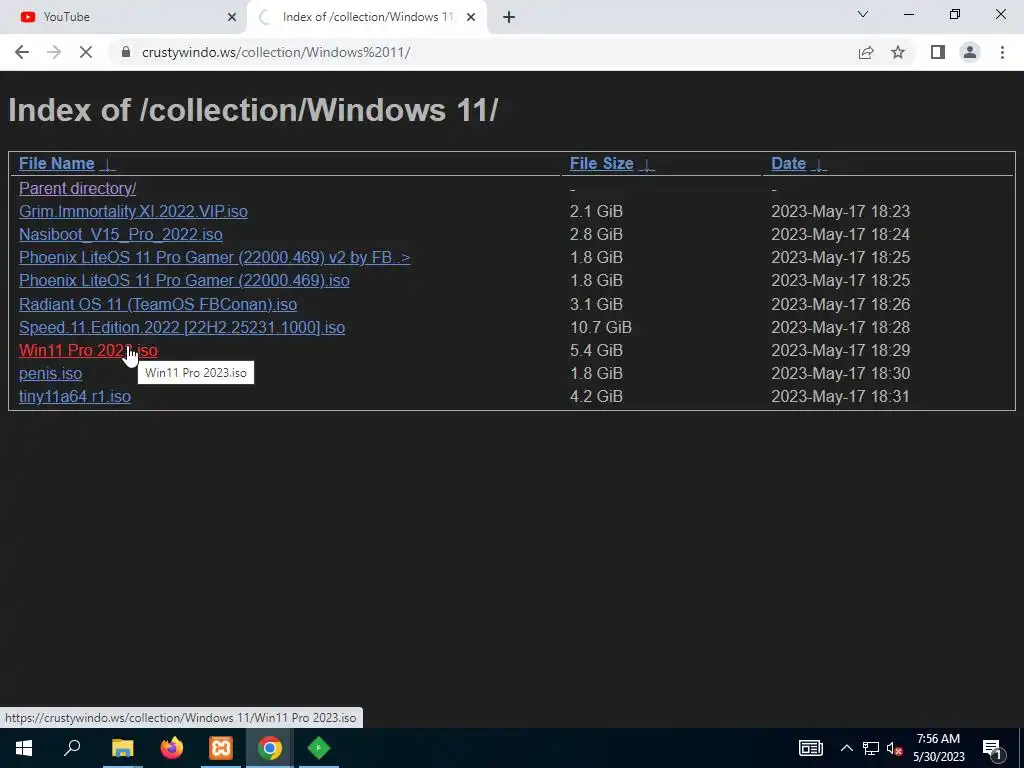Launch Firefox from the taskbar

(172, 748)
